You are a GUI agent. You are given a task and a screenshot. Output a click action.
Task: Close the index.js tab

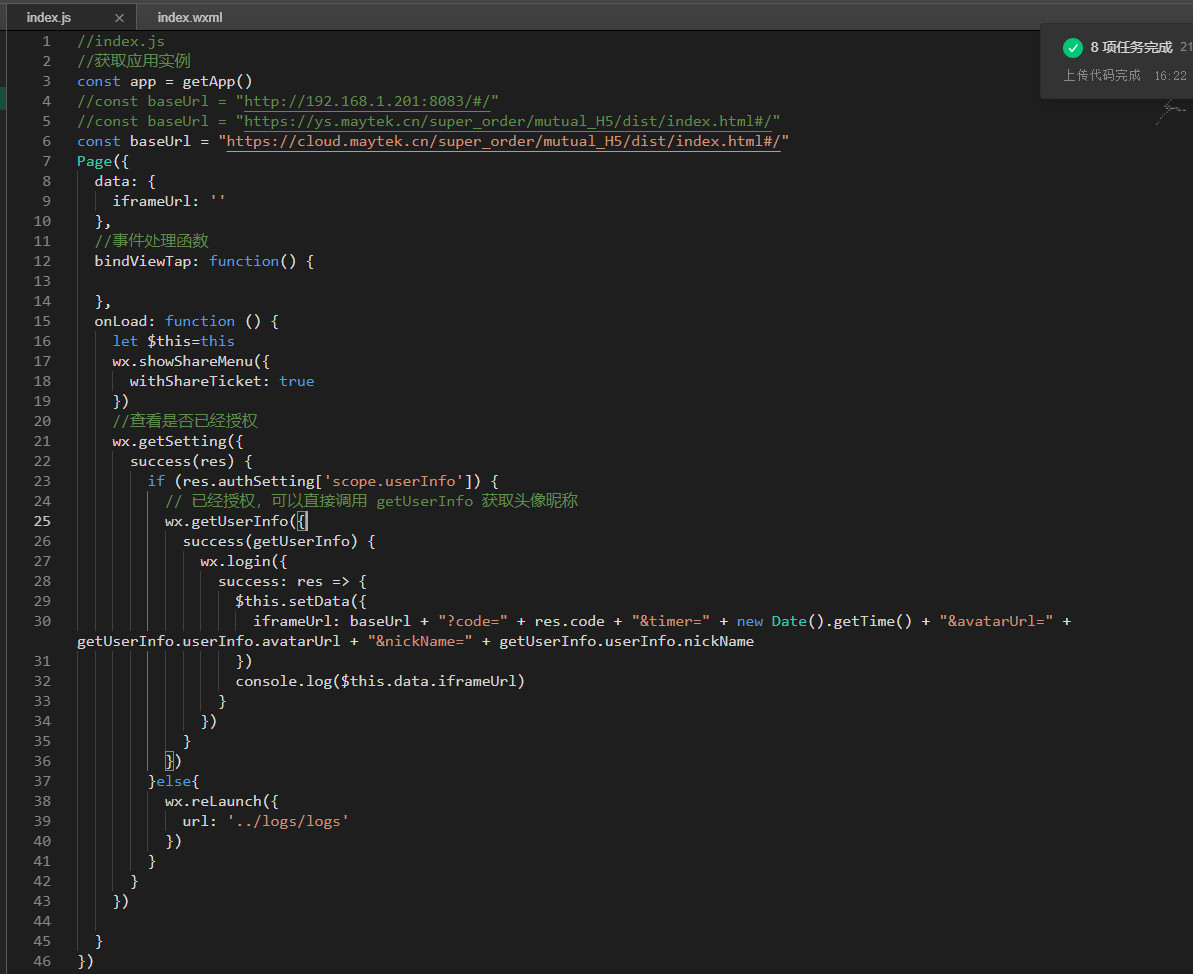point(120,18)
